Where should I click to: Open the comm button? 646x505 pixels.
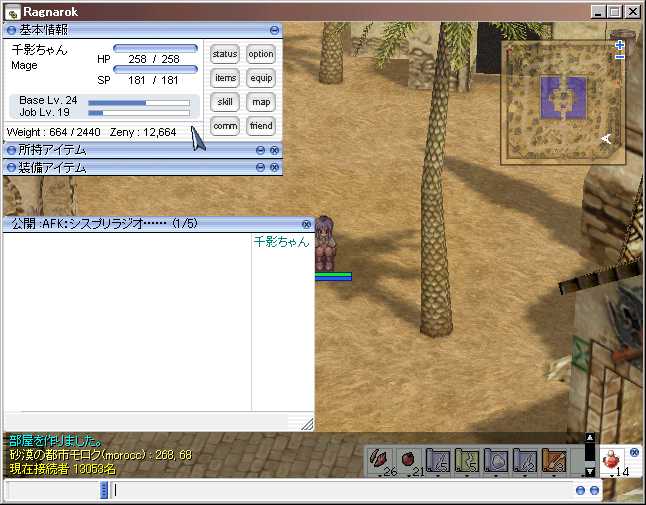point(225,126)
